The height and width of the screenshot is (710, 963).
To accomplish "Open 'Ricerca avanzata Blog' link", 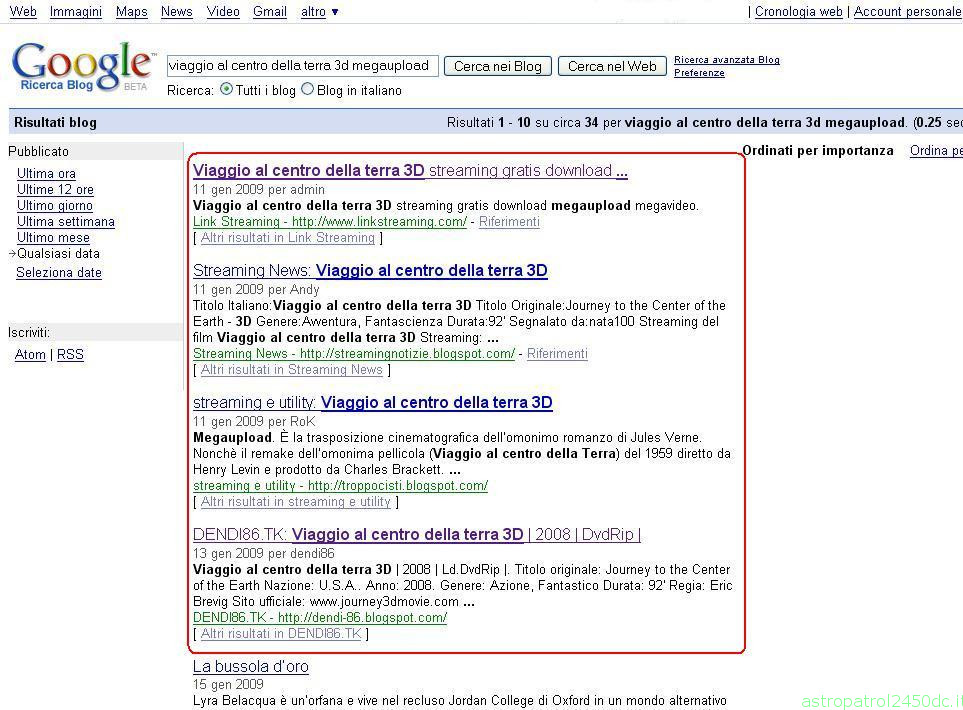I will [727, 60].
